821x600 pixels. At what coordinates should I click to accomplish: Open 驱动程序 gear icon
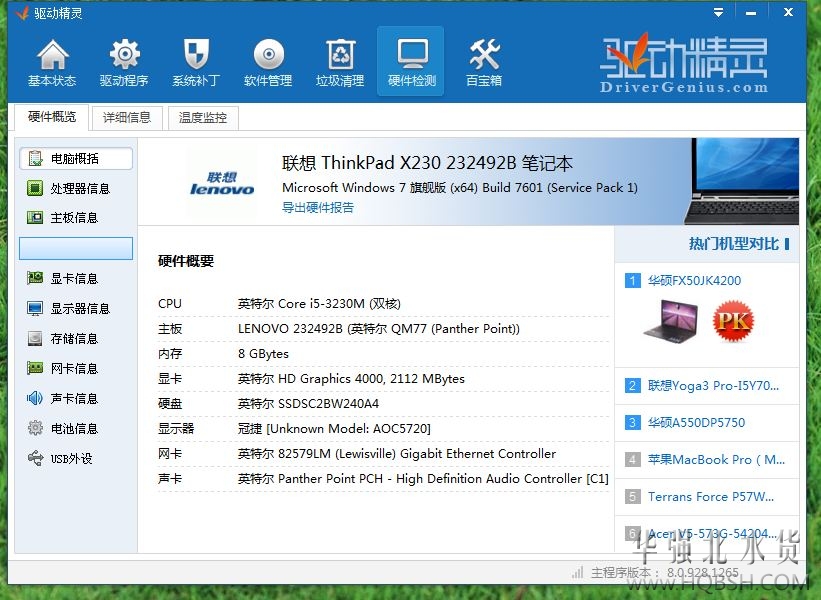coord(124,63)
